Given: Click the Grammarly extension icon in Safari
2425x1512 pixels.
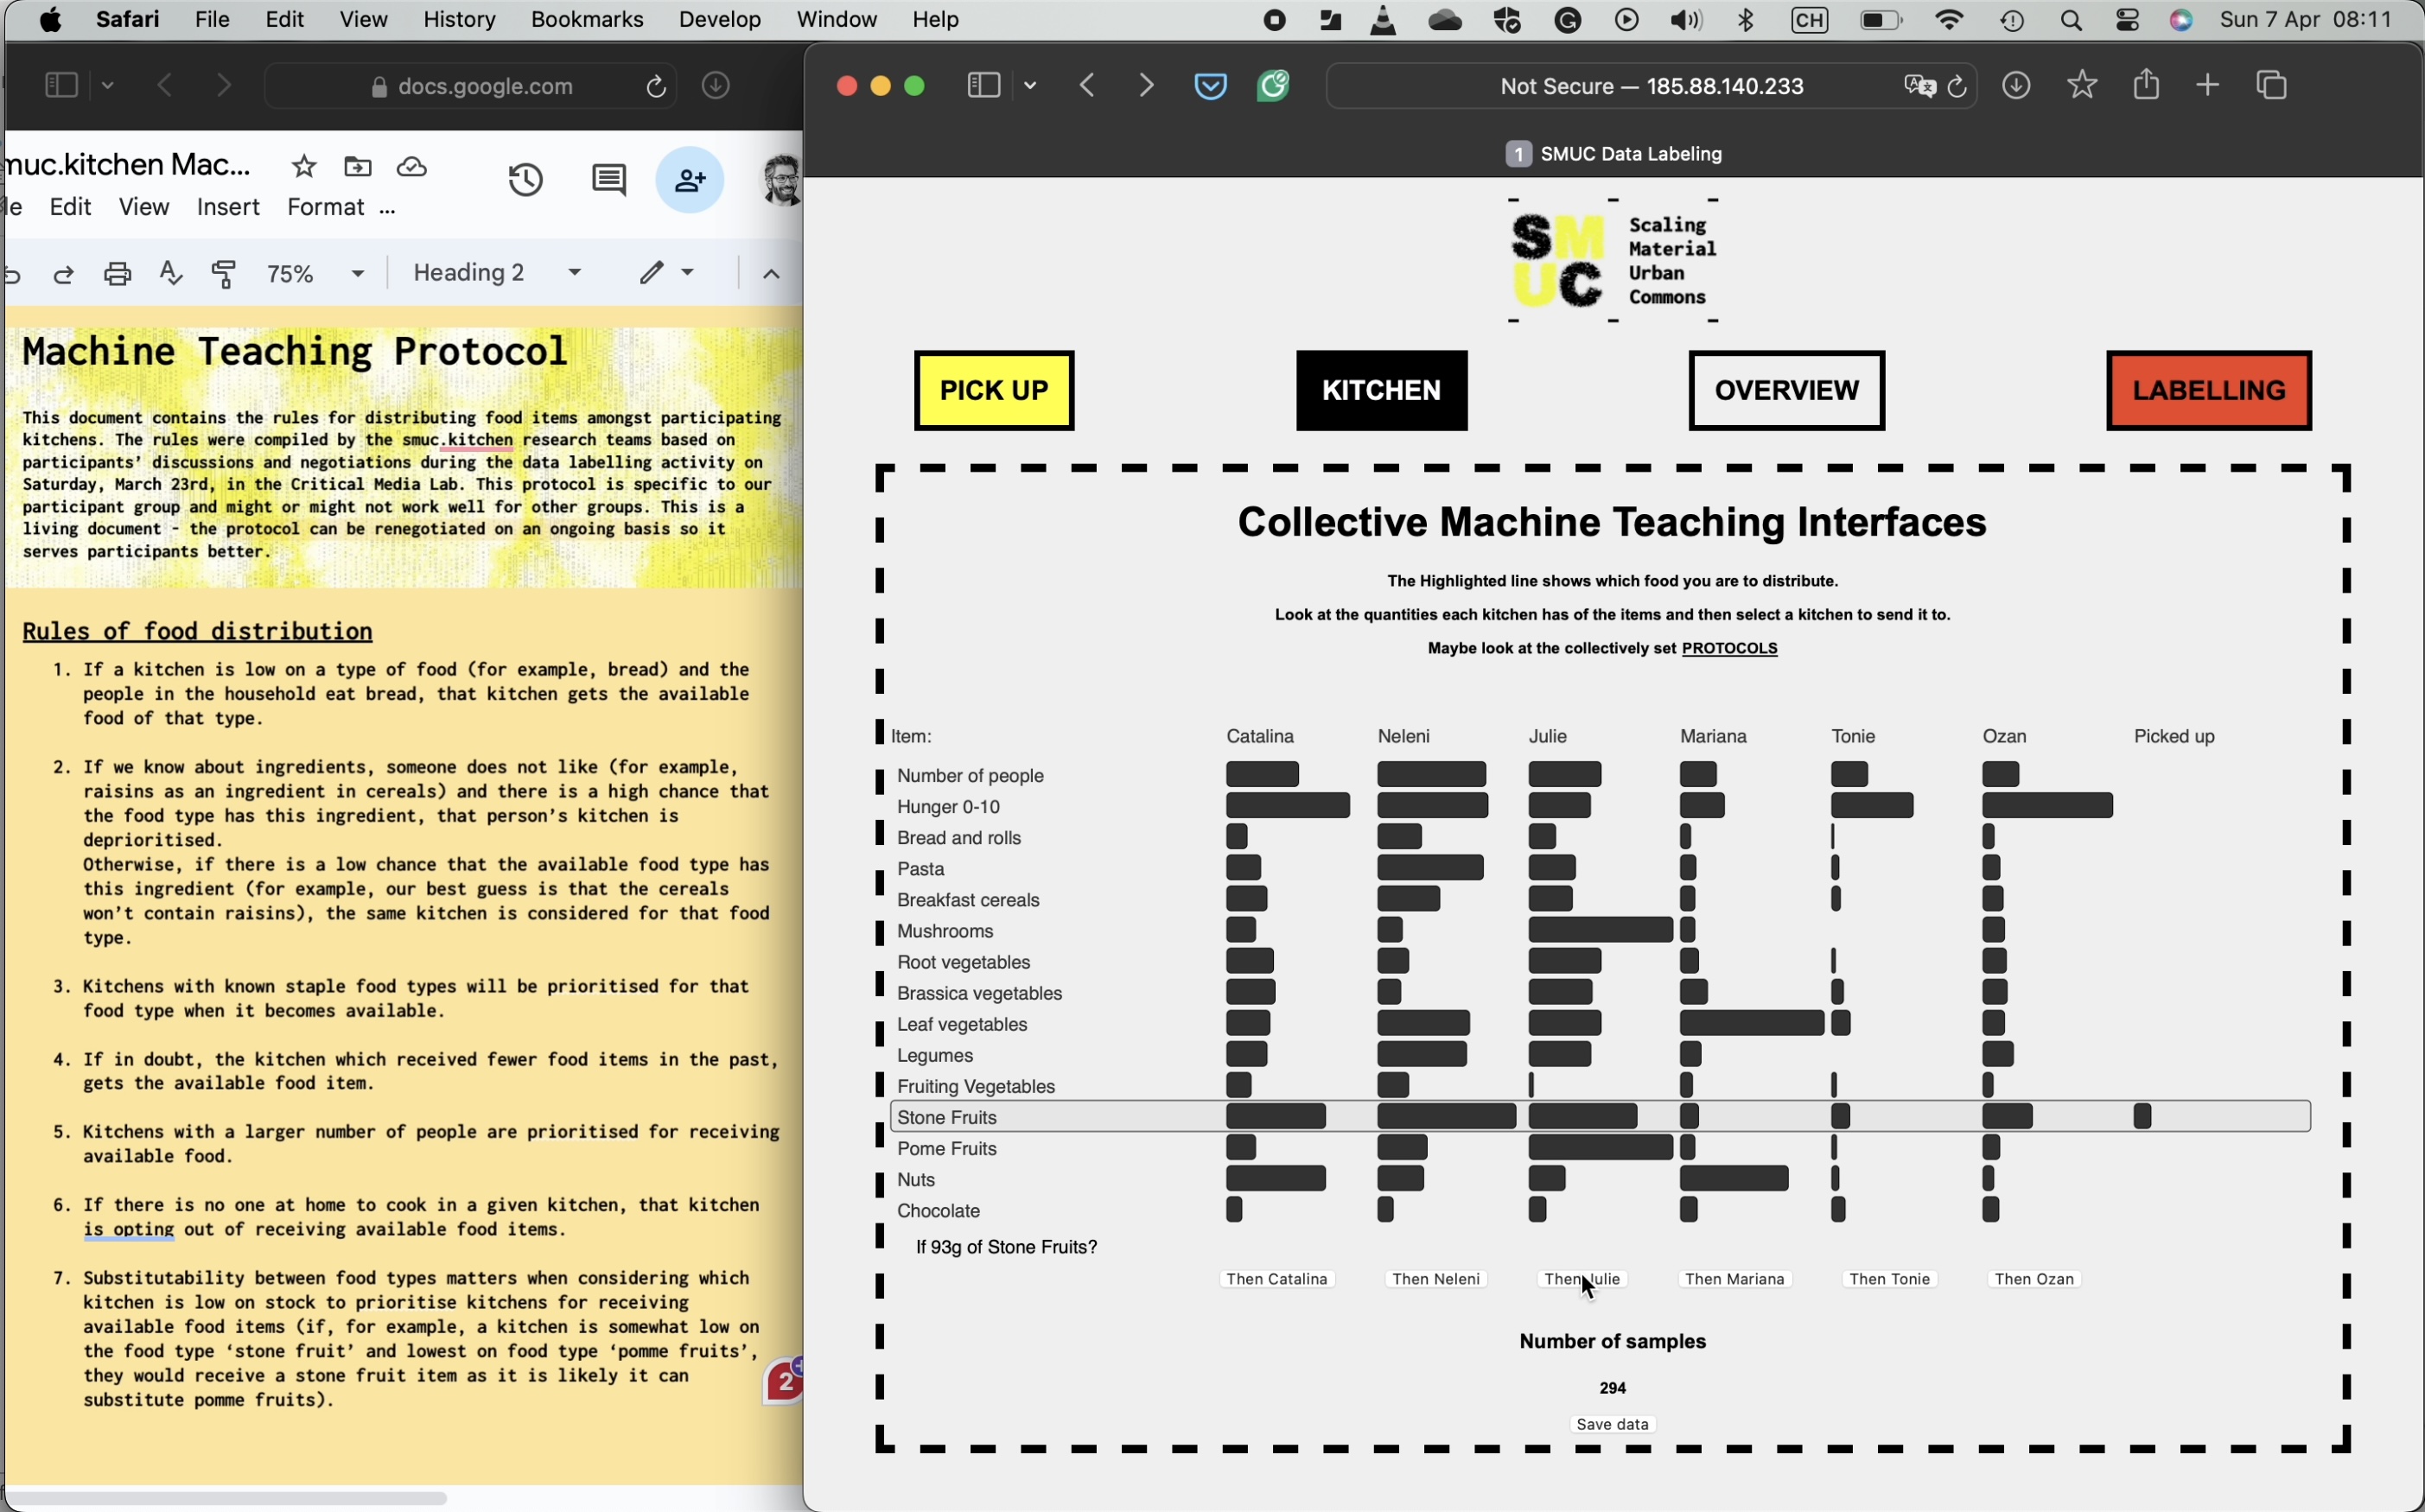Looking at the screenshot, I should point(1273,87).
